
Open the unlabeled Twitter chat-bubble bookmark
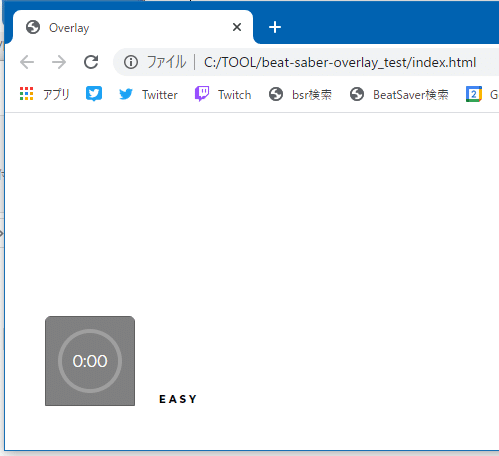coord(94,94)
